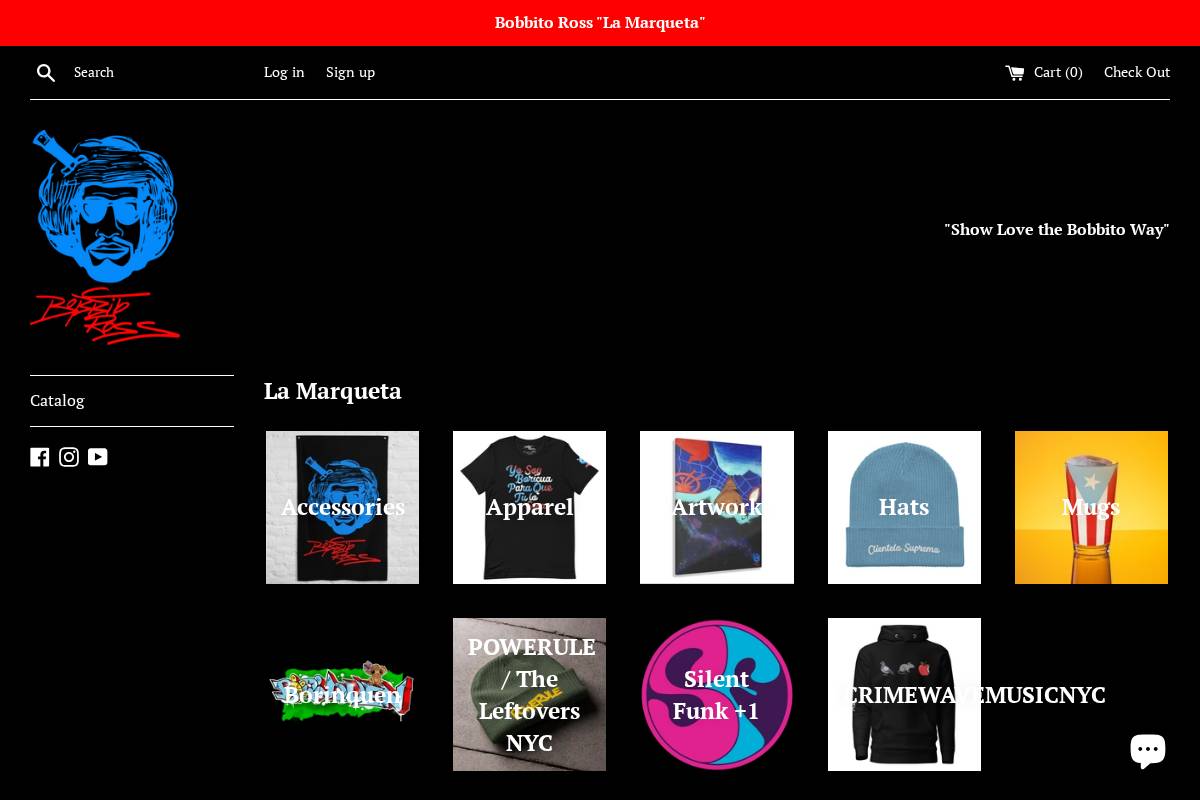View the Artwork collection
Viewport: 1200px width, 800px height.
(x=716, y=507)
